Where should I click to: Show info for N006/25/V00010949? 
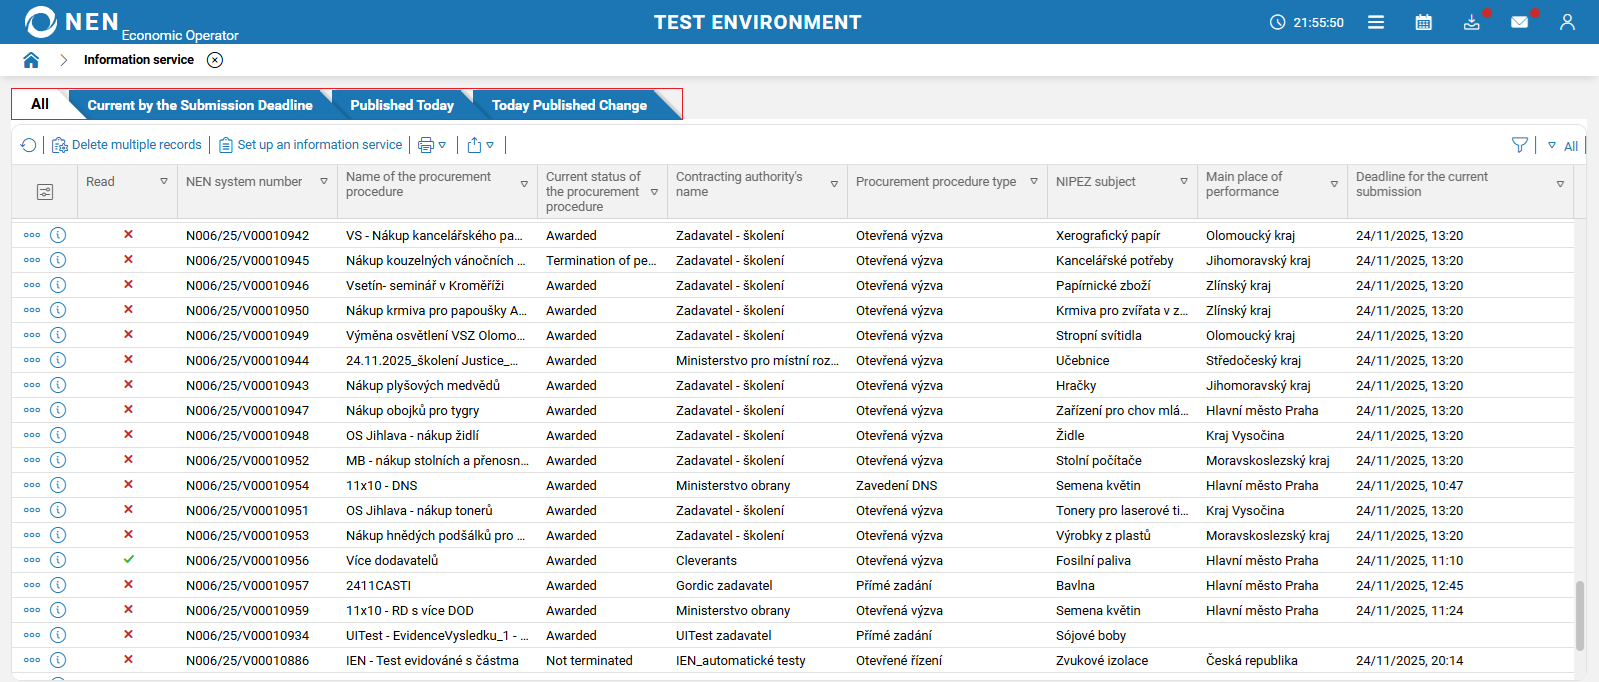tap(58, 335)
